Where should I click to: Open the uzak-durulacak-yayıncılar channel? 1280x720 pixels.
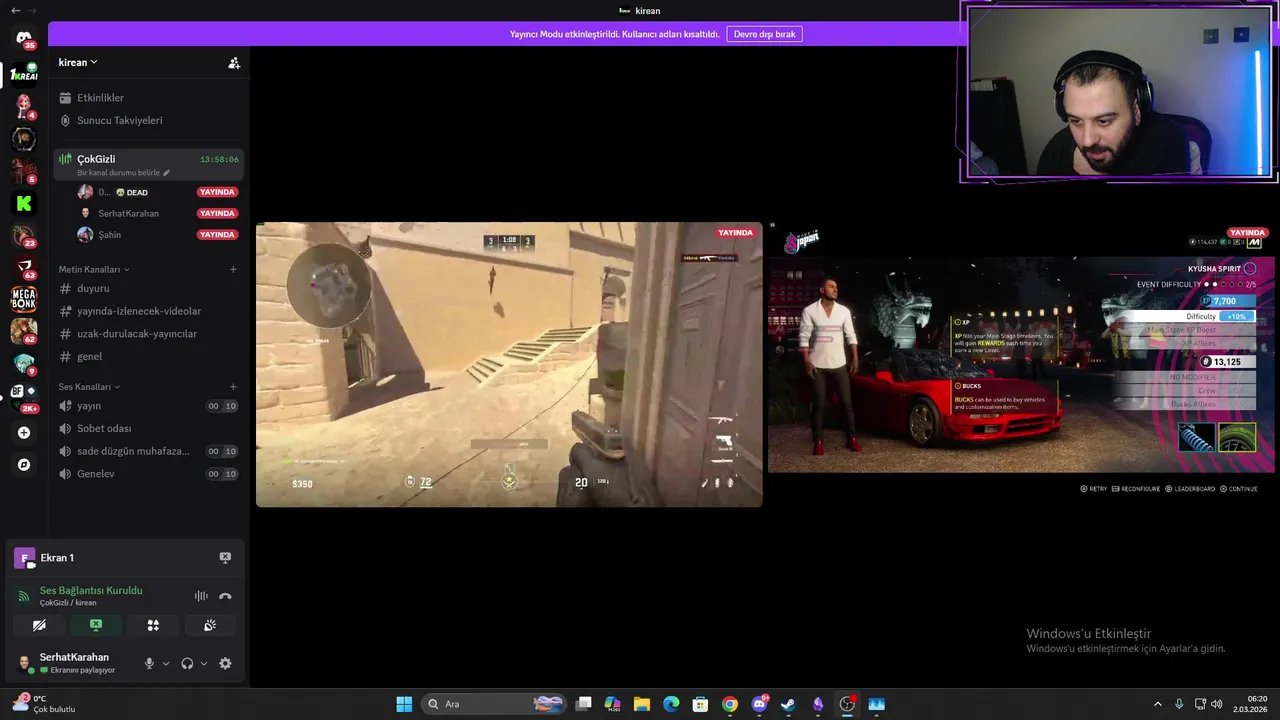click(148, 334)
